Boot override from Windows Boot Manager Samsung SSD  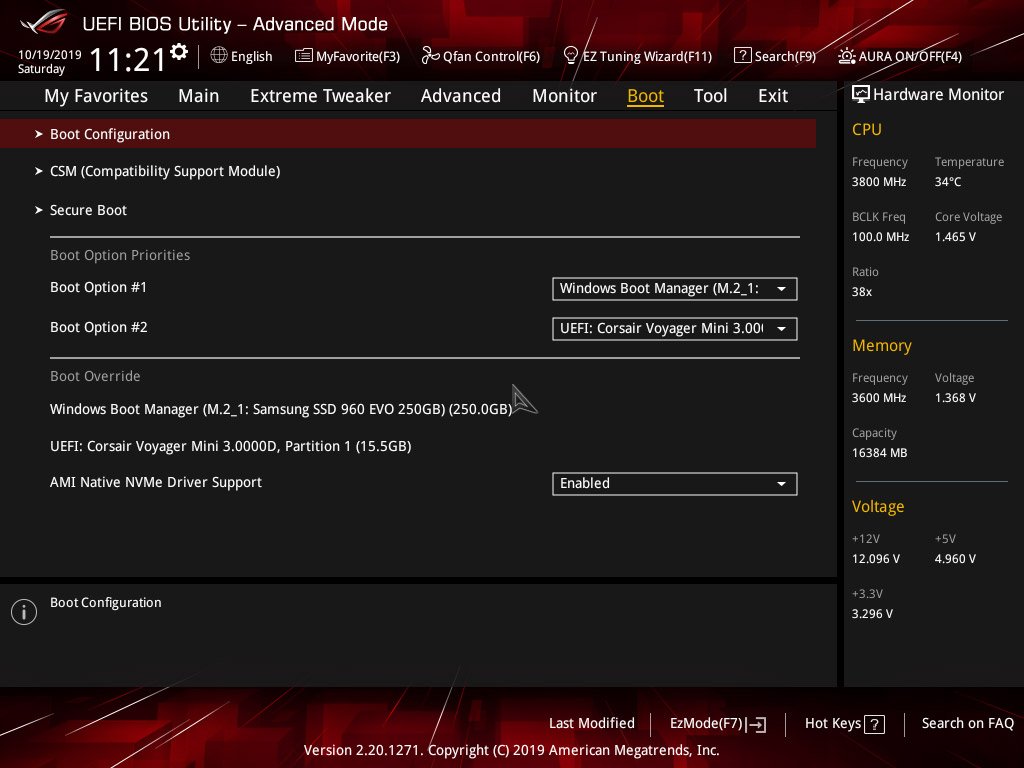[x=281, y=409]
